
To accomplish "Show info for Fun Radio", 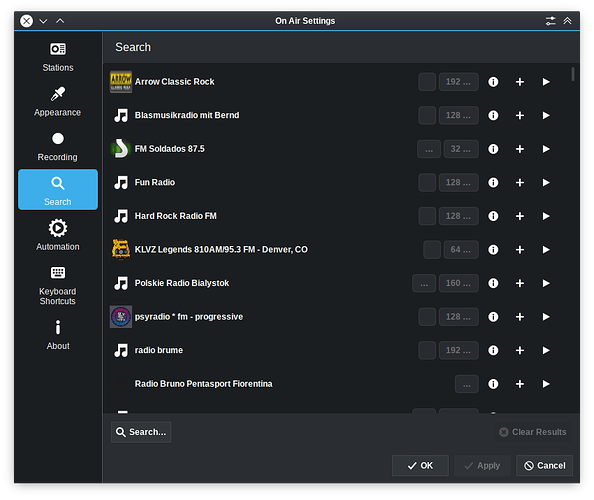I will coord(493,183).
